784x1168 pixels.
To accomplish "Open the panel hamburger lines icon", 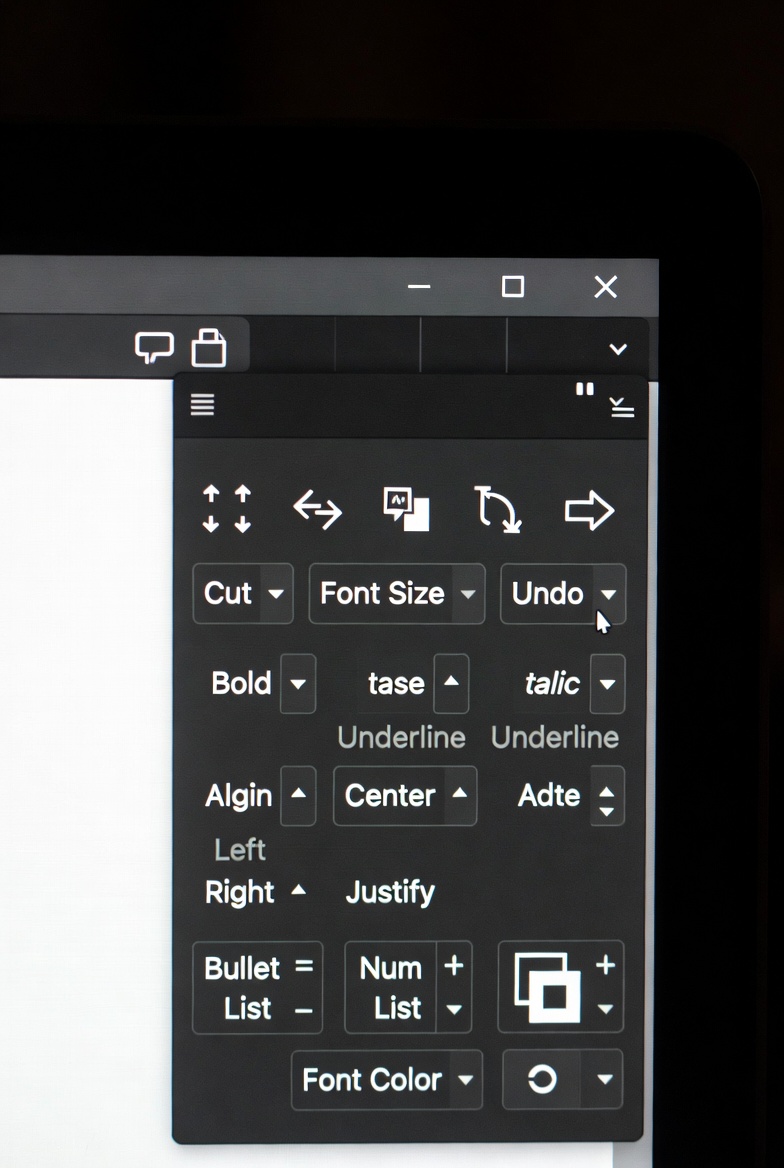I will tap(202, 405).
